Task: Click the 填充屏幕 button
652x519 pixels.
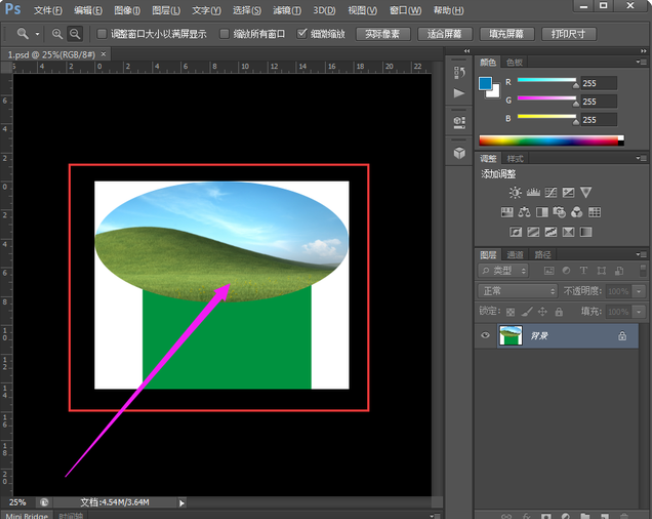Action: tap(506, 34)
